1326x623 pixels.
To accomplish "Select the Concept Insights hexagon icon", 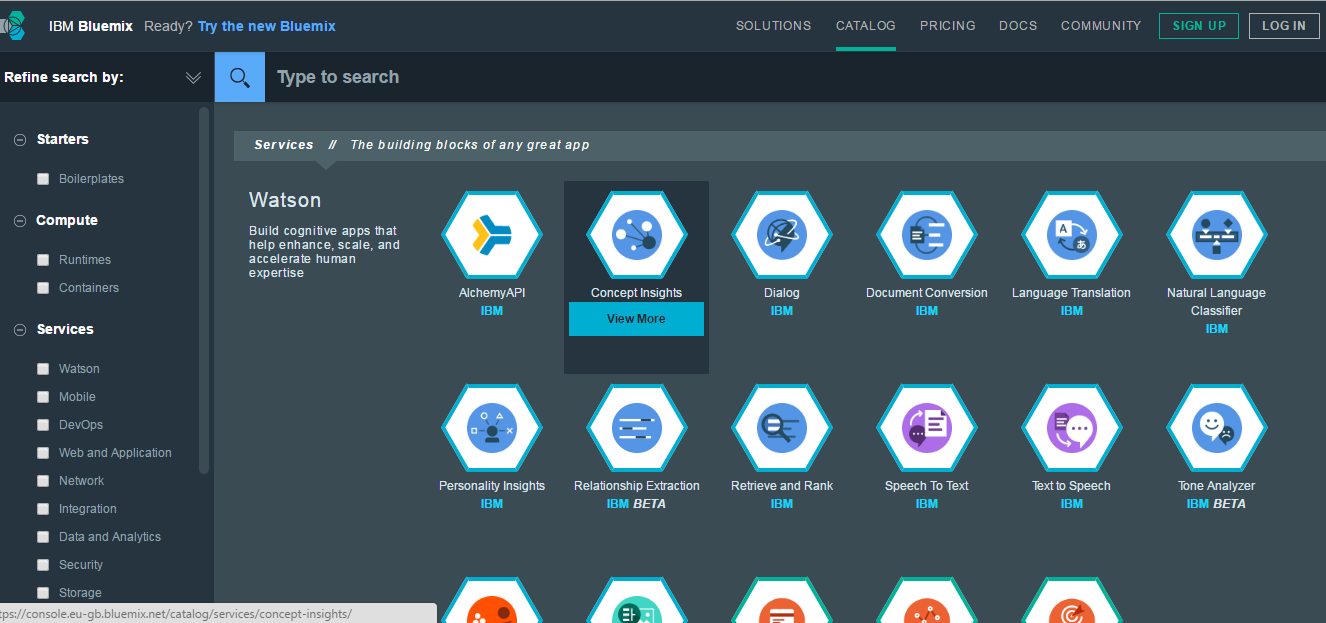I will pyautogui.click(x=637, y=235).
